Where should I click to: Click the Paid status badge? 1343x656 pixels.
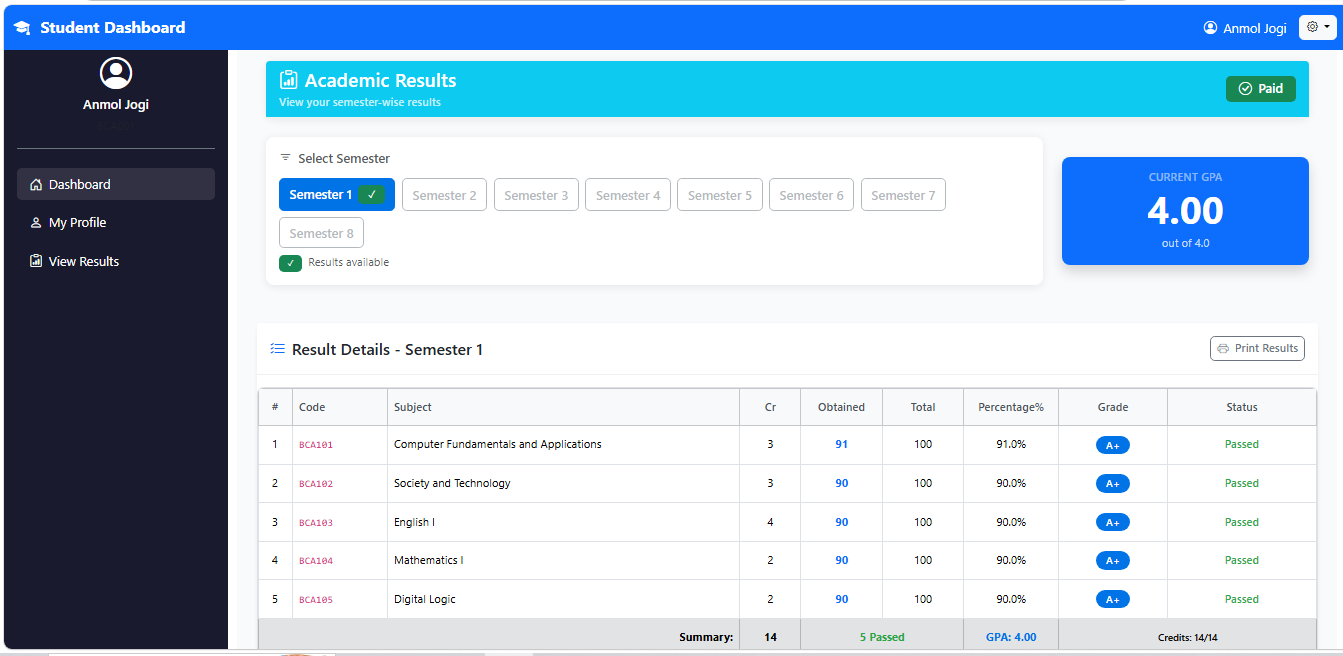[x=1261, y=89]
